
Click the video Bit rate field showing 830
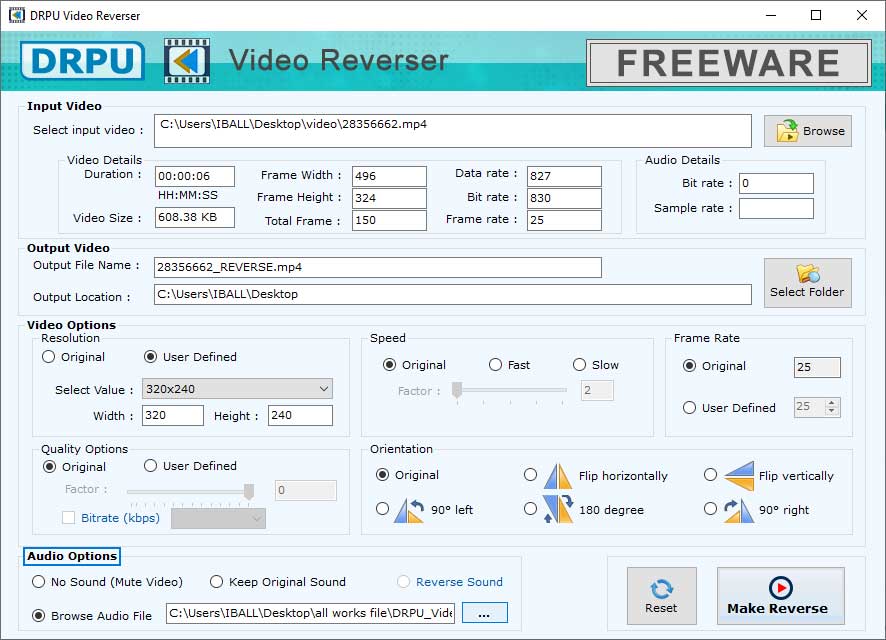(564, 198)
